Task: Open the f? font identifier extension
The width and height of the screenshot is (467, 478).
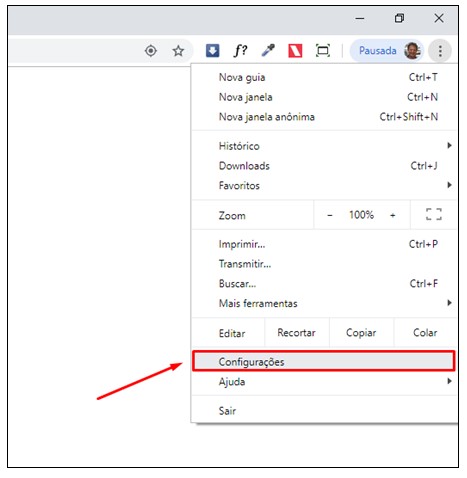Action: pos(240,51)
